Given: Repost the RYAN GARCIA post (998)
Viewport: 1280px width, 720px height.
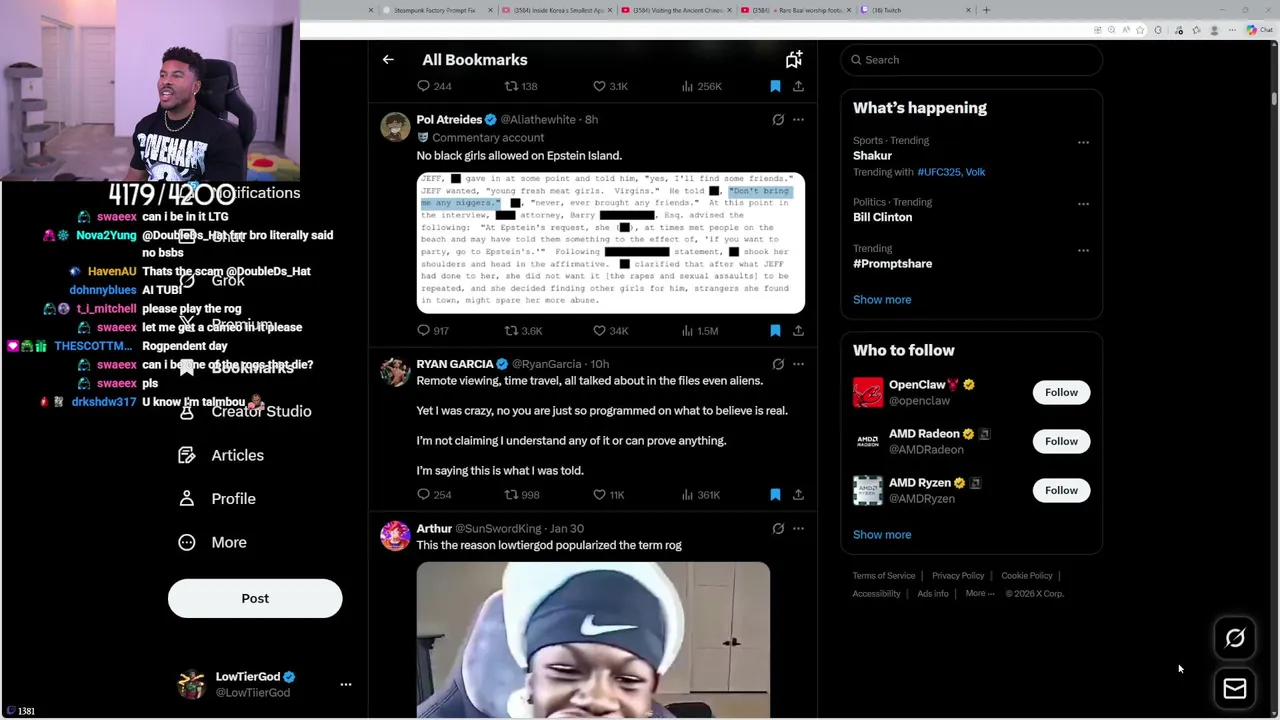Looking at the screenshot, I should point(522,495).
